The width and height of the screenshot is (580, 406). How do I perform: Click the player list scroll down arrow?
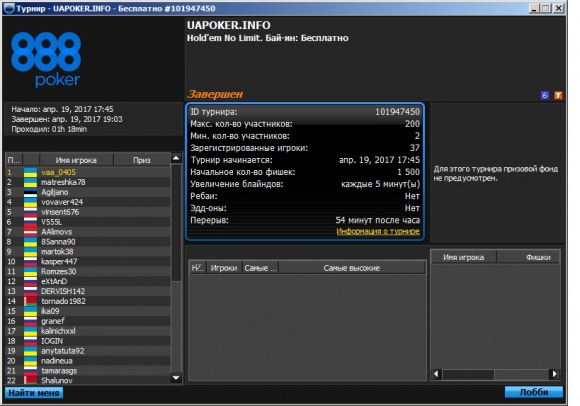(176, 378)
